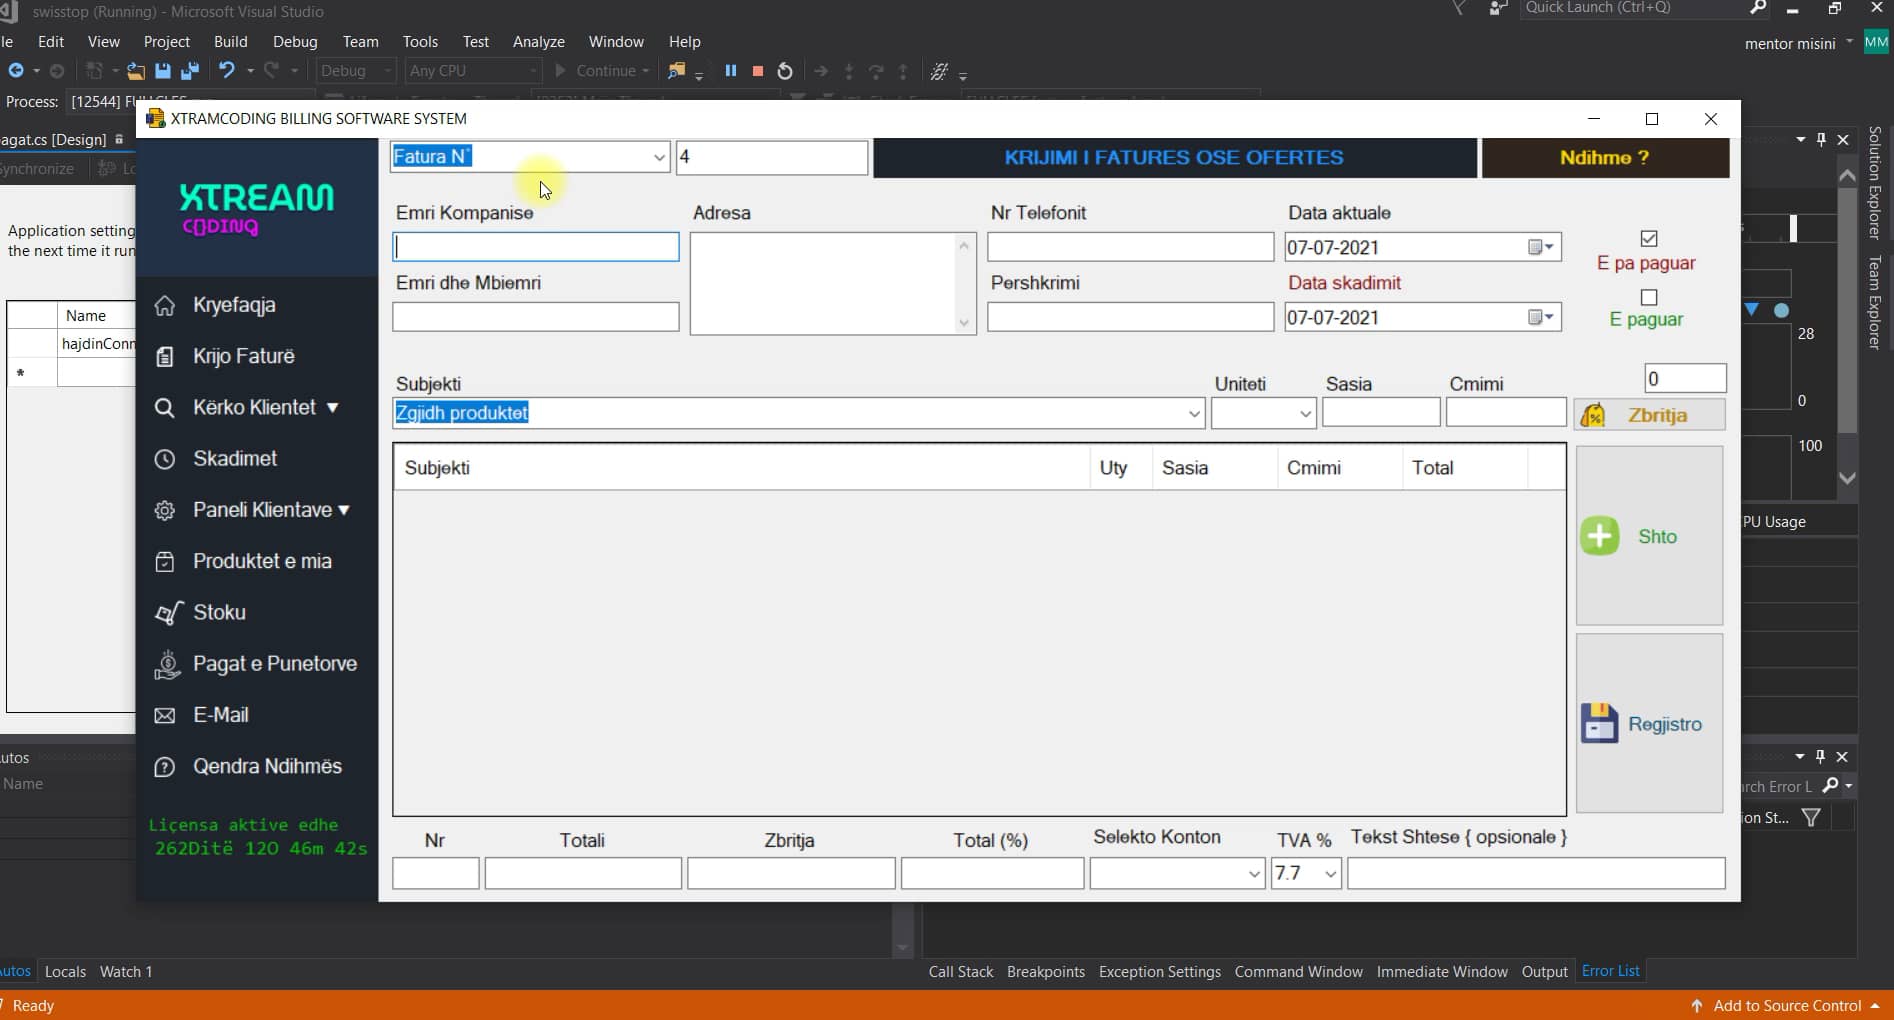
Task: Click the Skadimet clock icon
Action: [165, 459]
